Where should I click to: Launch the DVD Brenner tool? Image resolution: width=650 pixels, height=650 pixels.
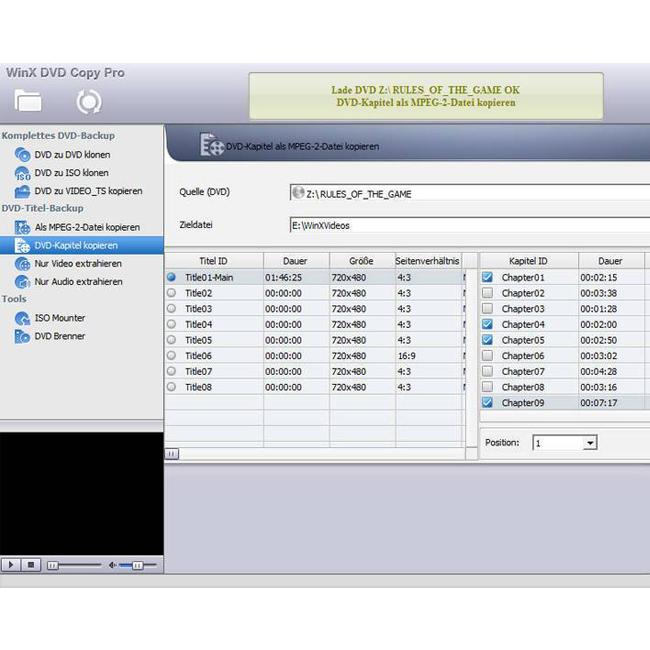60,336
